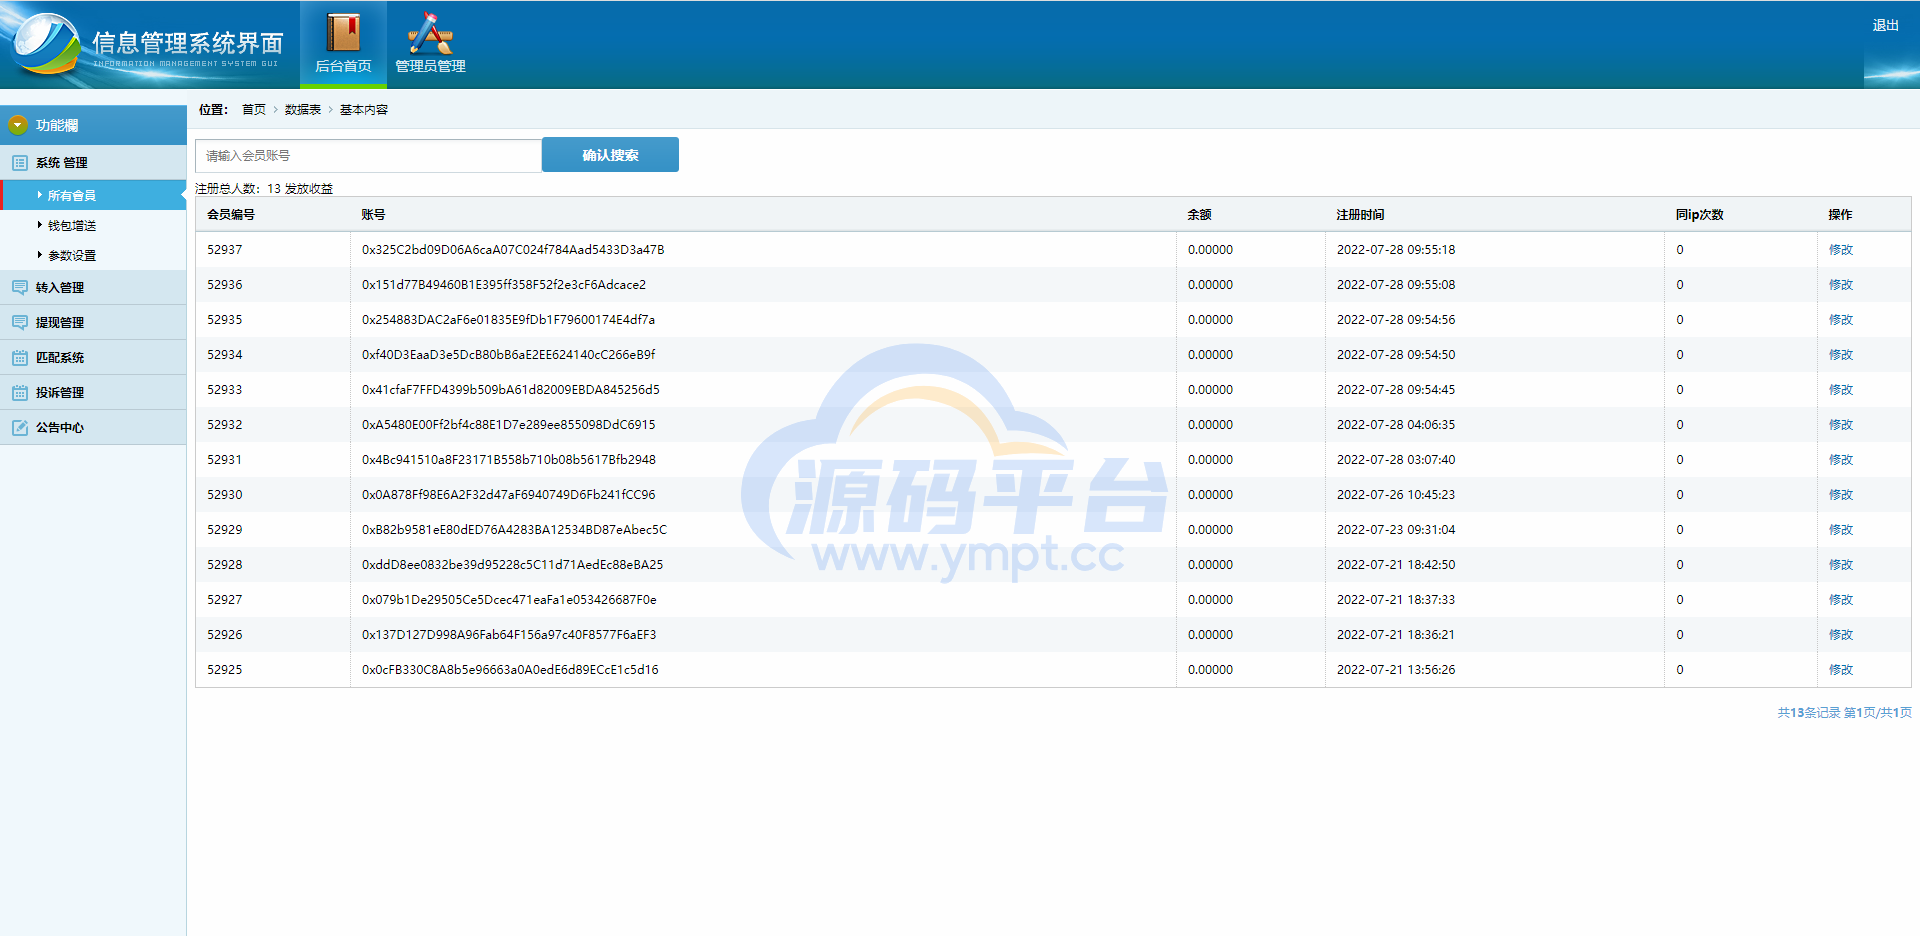Click 修改 for member 52932

coord(1840,425)
